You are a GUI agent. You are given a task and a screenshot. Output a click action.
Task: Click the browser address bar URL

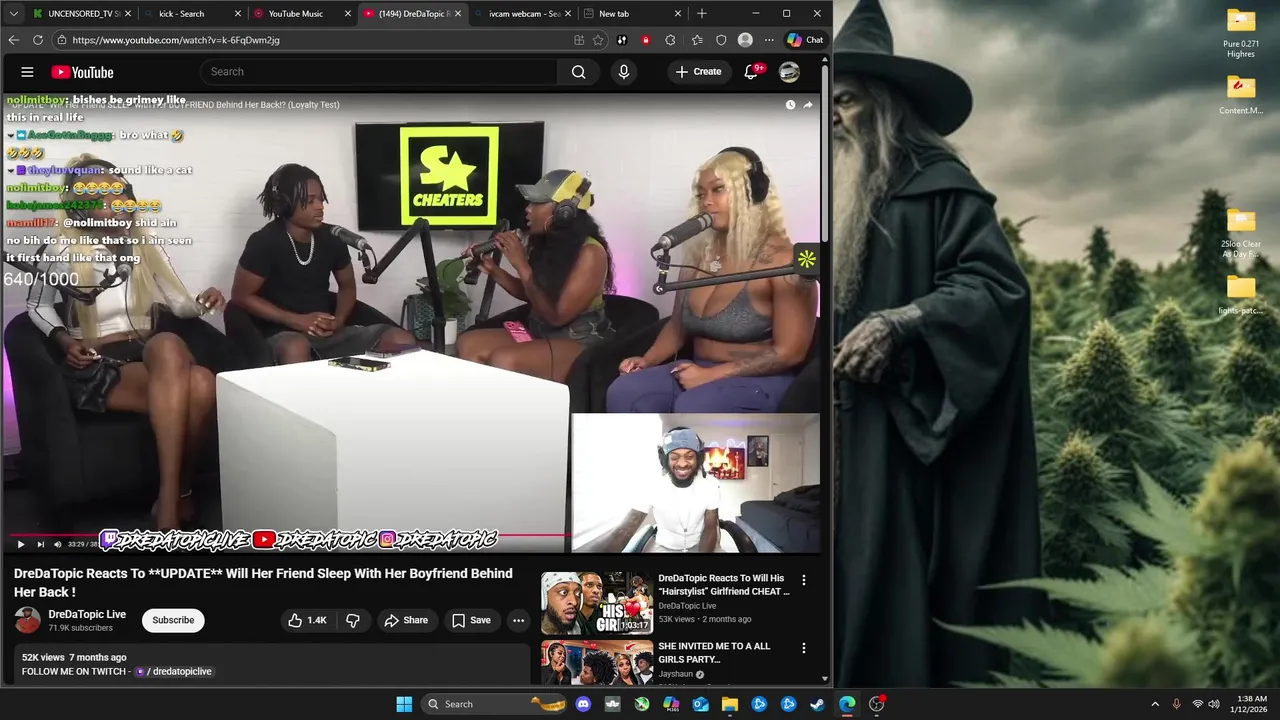(x=176, y=40)
